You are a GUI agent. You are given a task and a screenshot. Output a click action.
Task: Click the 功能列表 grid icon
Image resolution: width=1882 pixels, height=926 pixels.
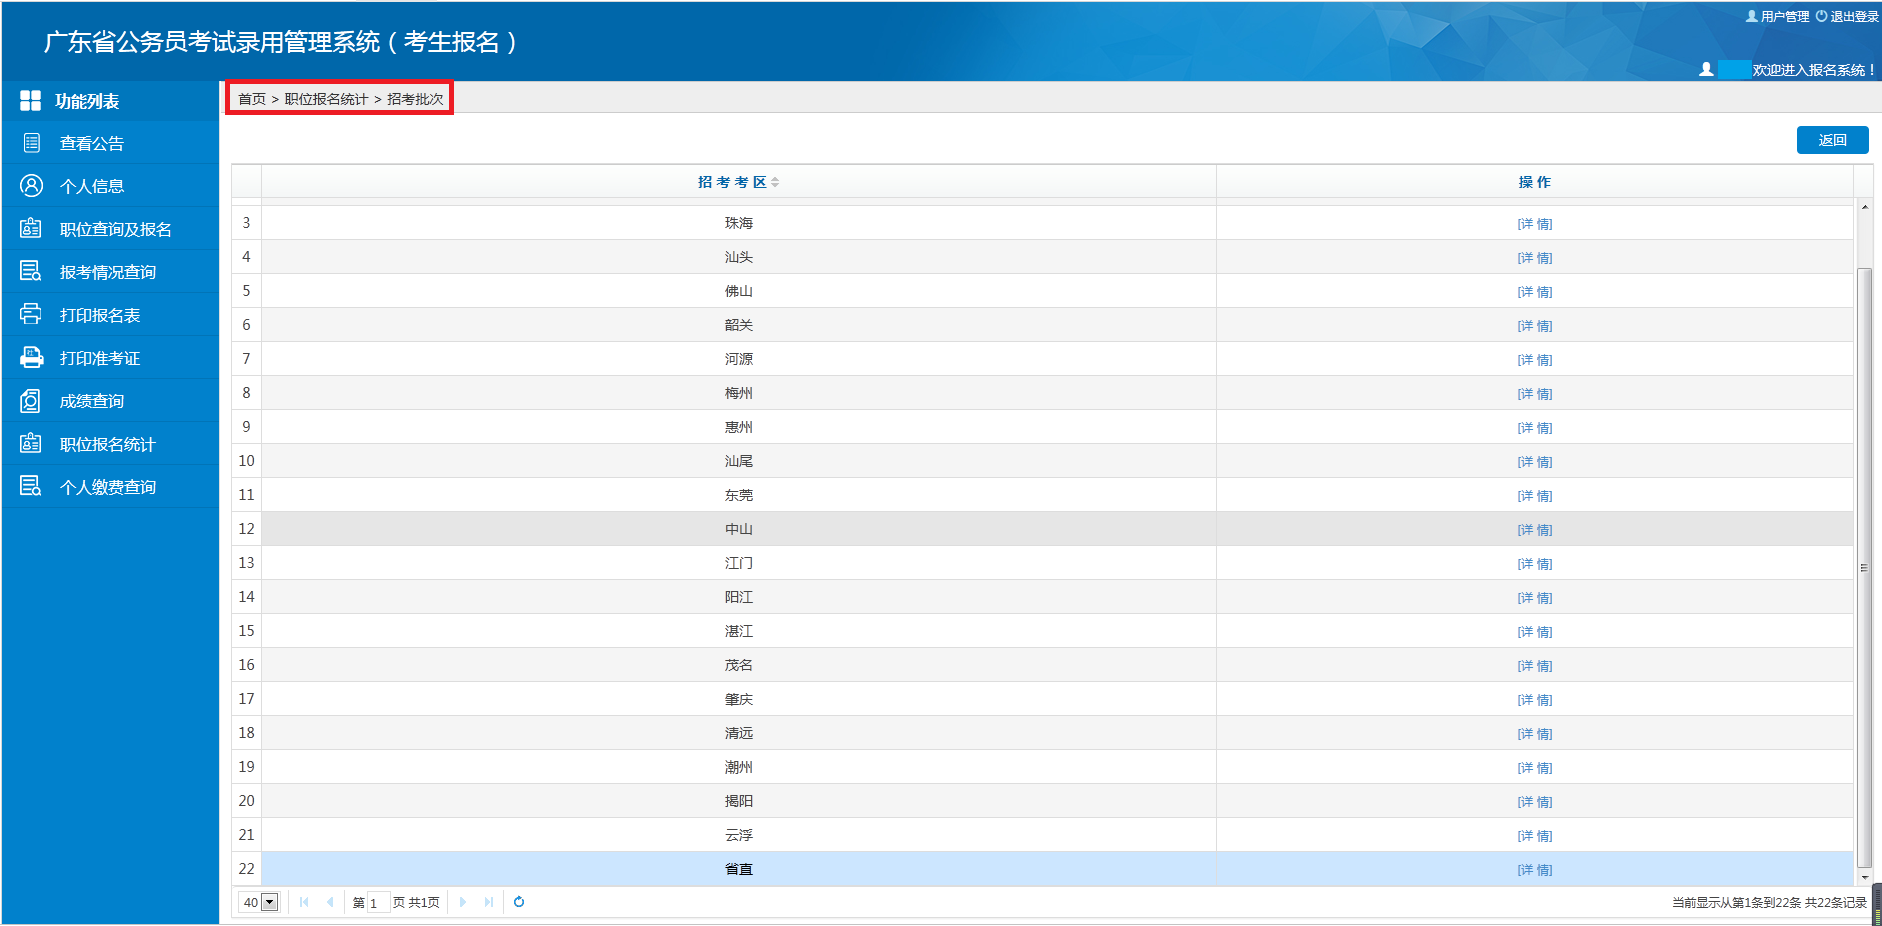pos(31,101)
